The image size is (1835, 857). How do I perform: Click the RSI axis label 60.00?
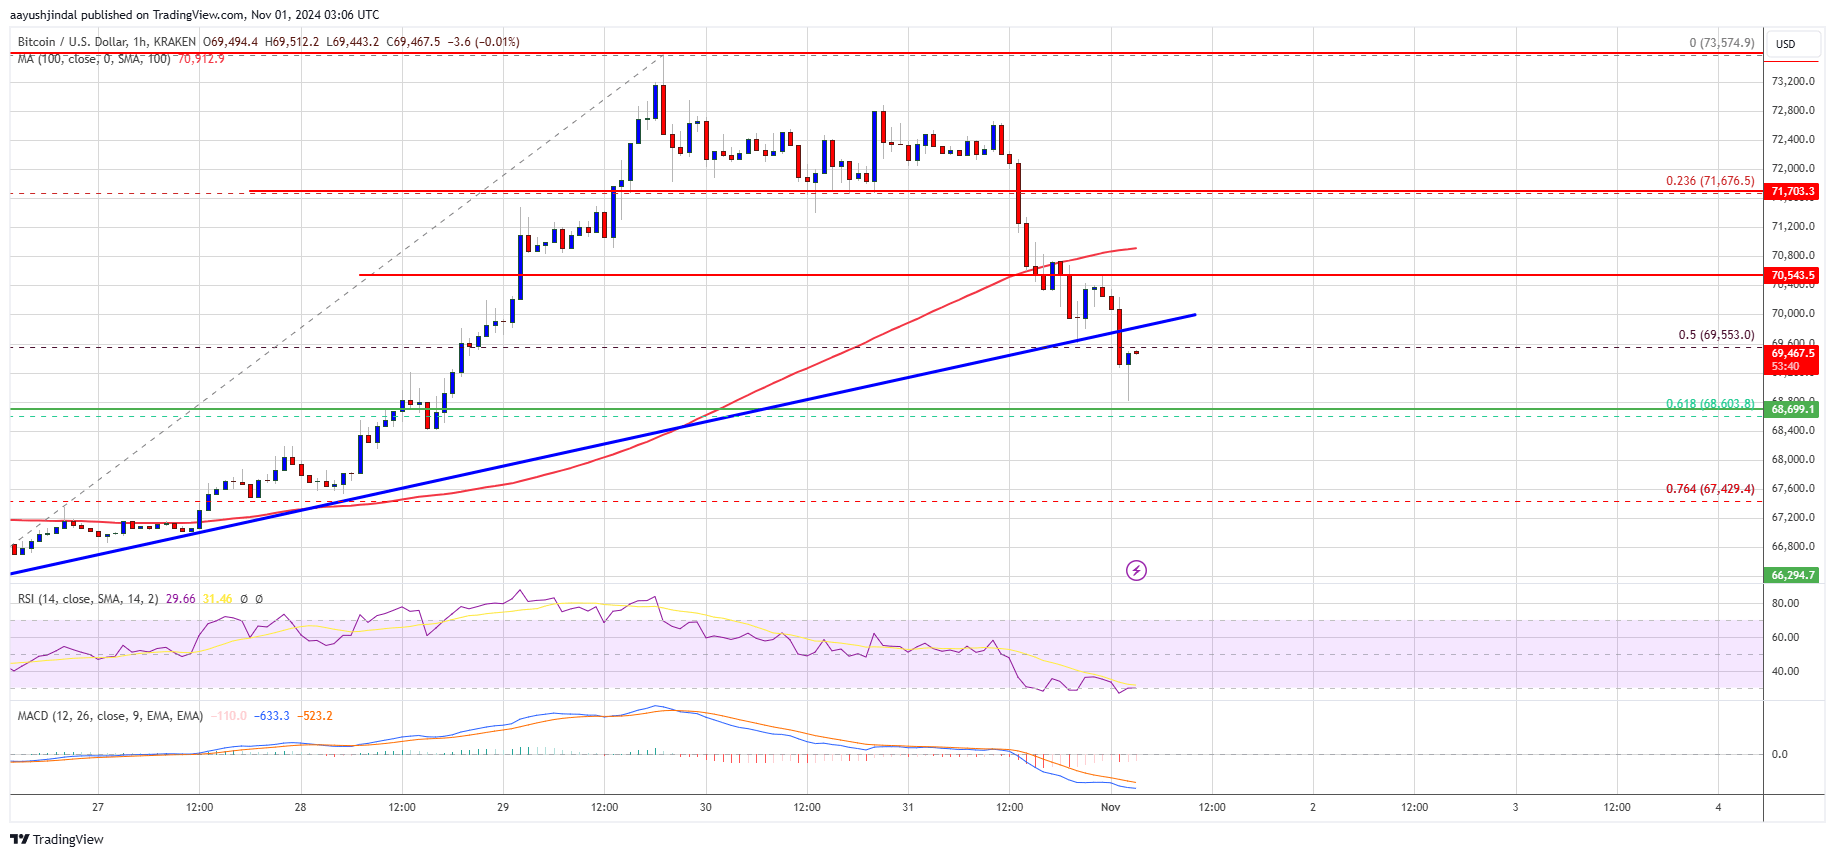coord(1785,637)
